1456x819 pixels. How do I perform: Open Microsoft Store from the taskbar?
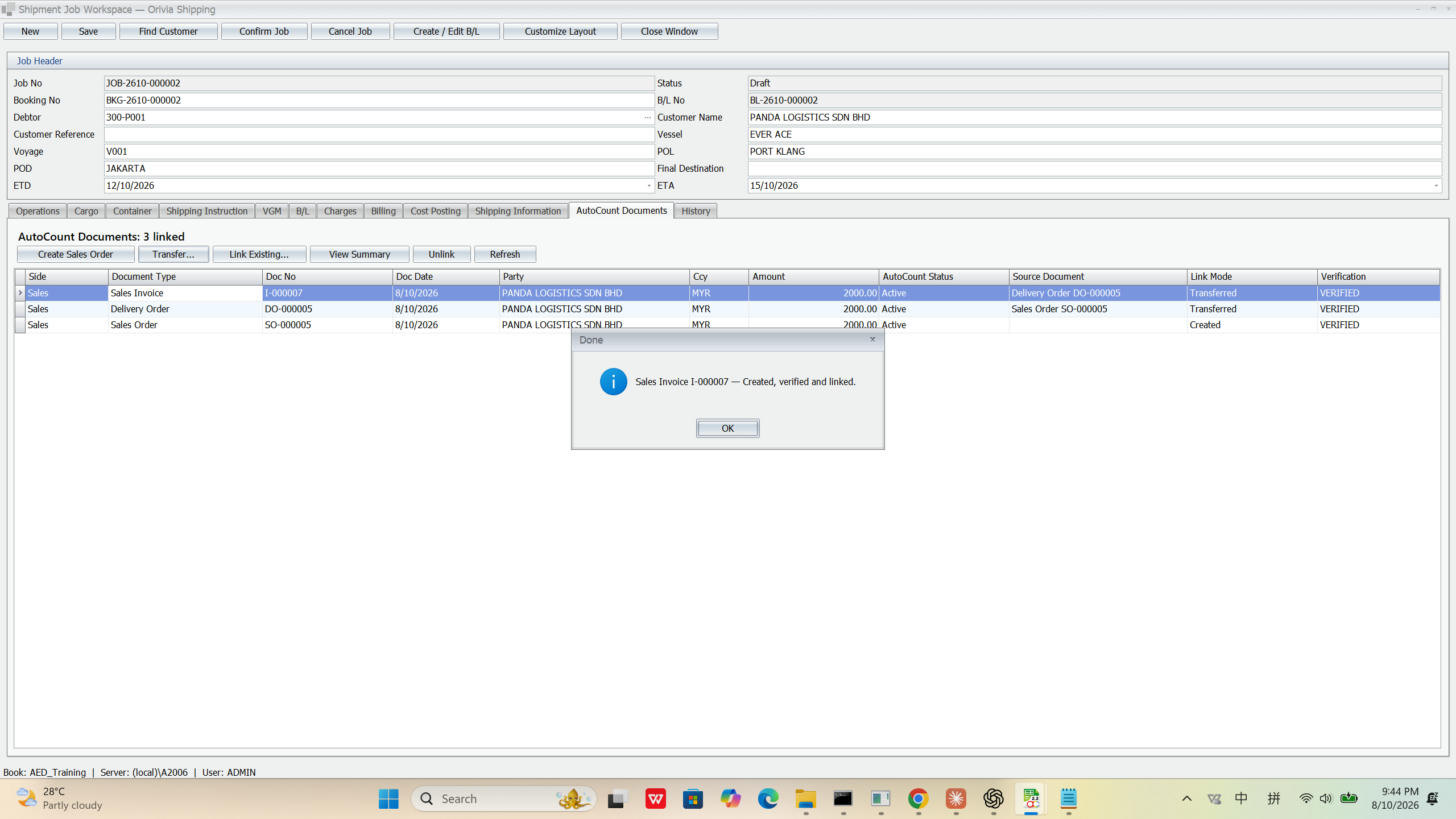click(x=693, y=798)
